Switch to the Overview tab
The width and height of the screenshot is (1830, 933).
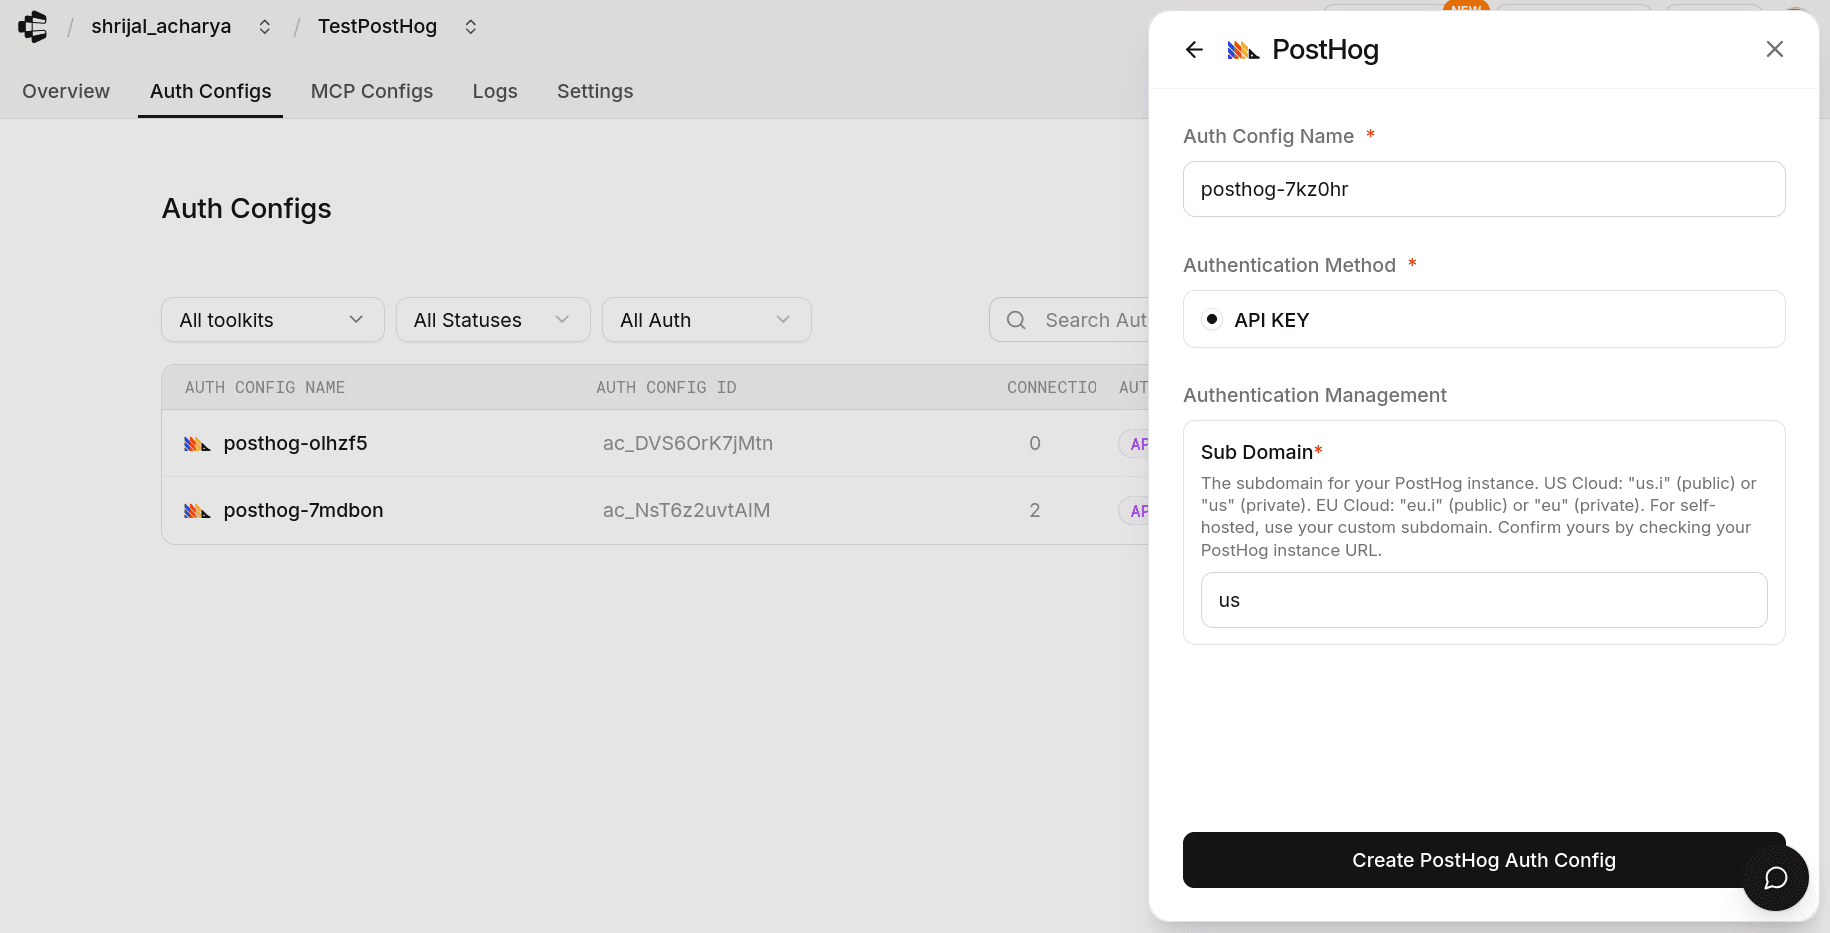(x=66, y=91)
